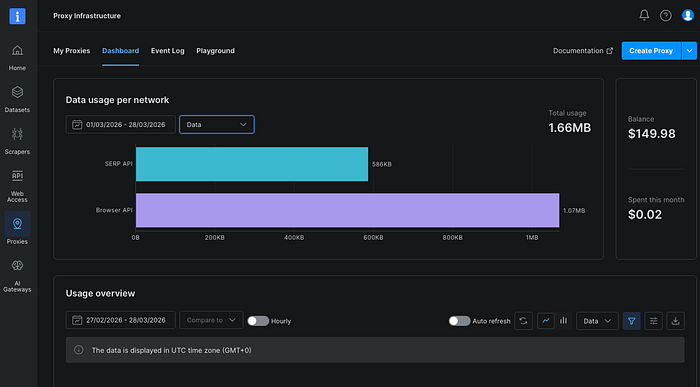Screen dimensions: 700x387
Task: Open AI Gateways in the sidebar
Action: 17,276
